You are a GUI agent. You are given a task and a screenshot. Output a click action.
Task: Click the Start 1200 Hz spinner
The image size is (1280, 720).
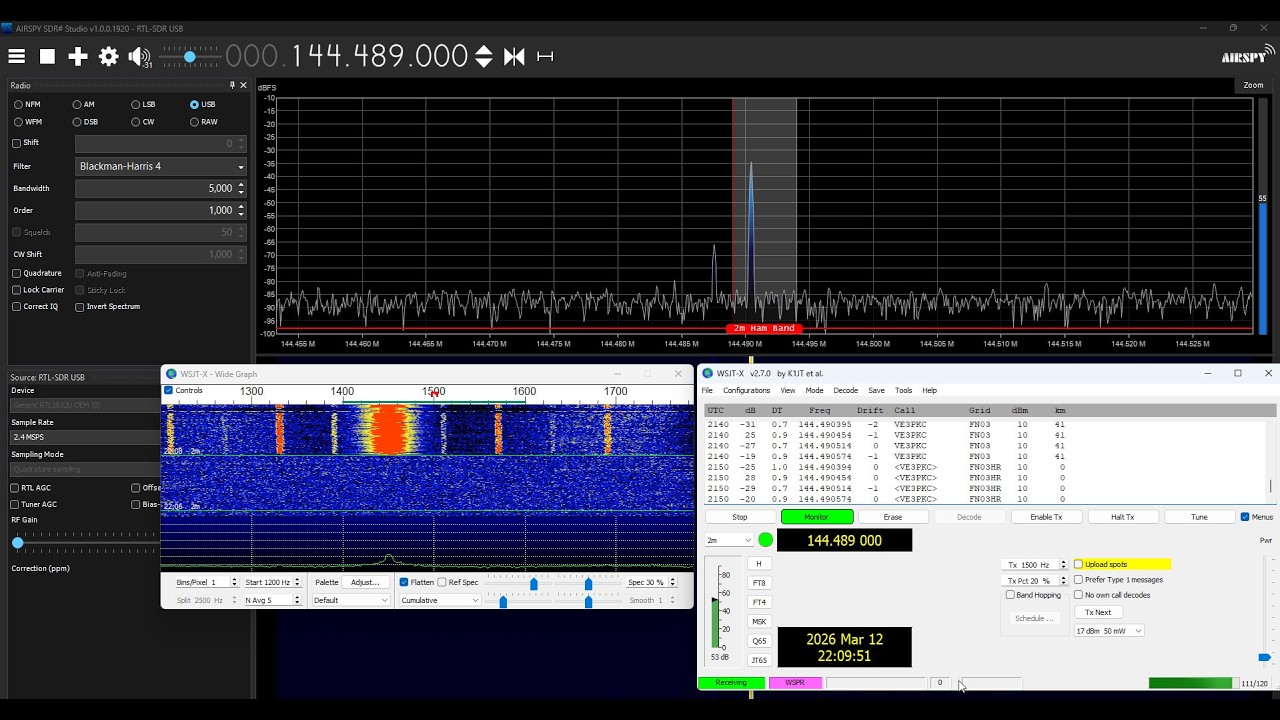point(271,582)
